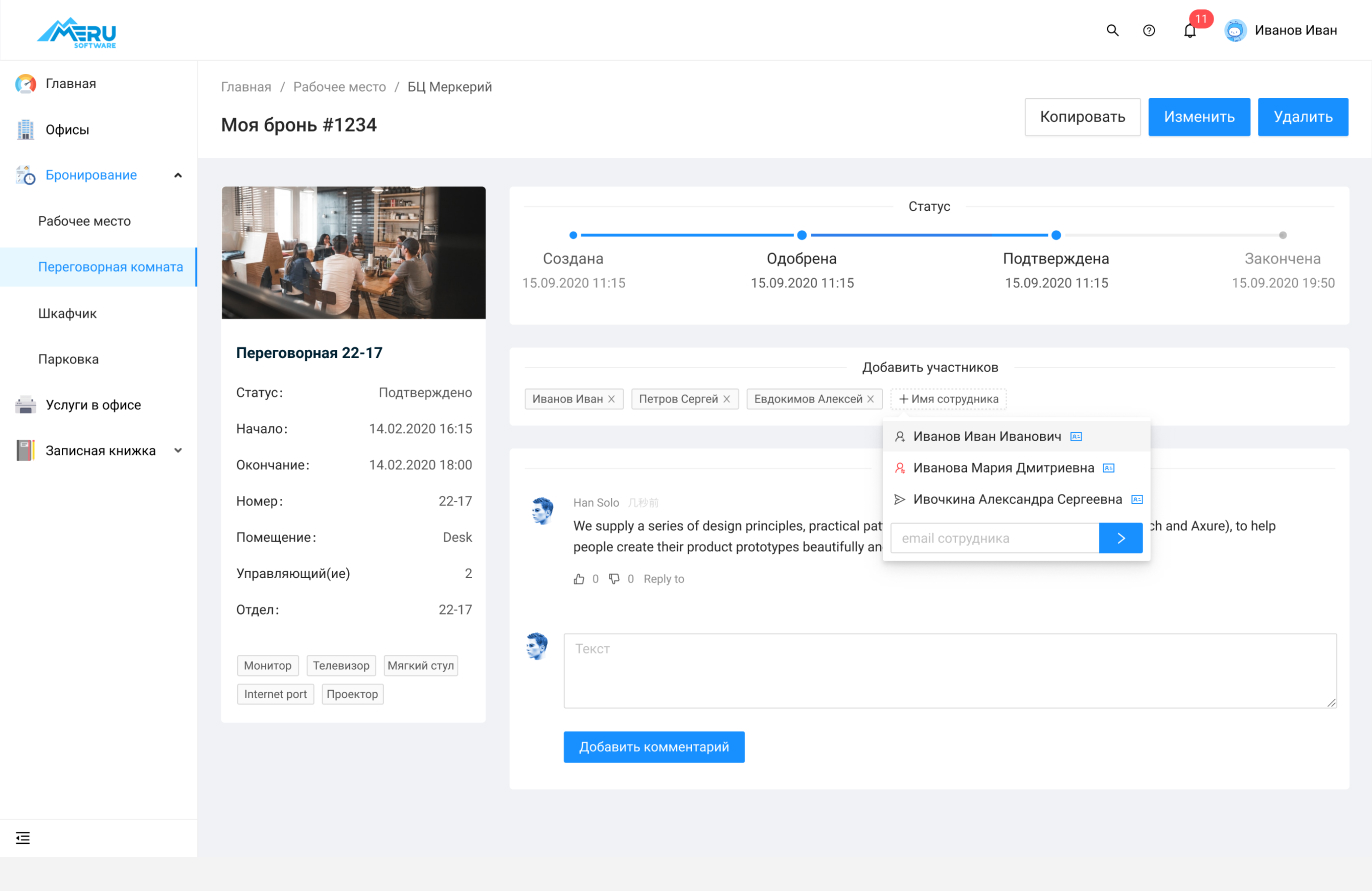The image size is (1372, 891).
Task: Click the Имя сотрудника add tag field
Action: [949, 399]
